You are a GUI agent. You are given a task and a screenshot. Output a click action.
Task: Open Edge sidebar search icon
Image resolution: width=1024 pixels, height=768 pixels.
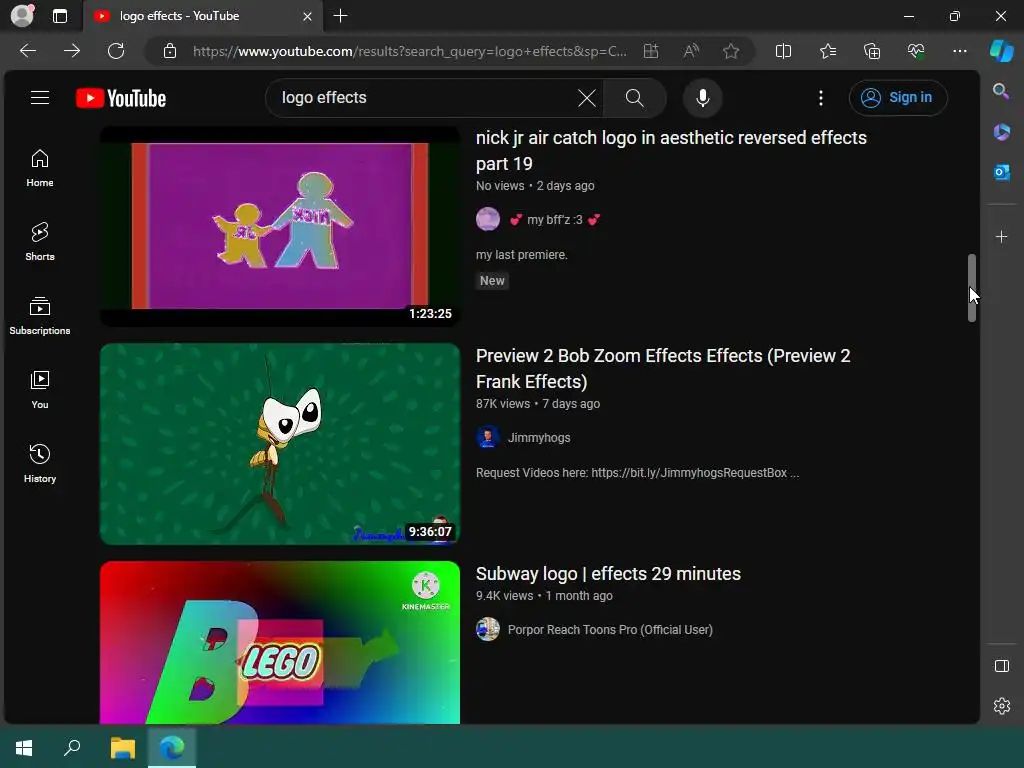point(1001,91)
